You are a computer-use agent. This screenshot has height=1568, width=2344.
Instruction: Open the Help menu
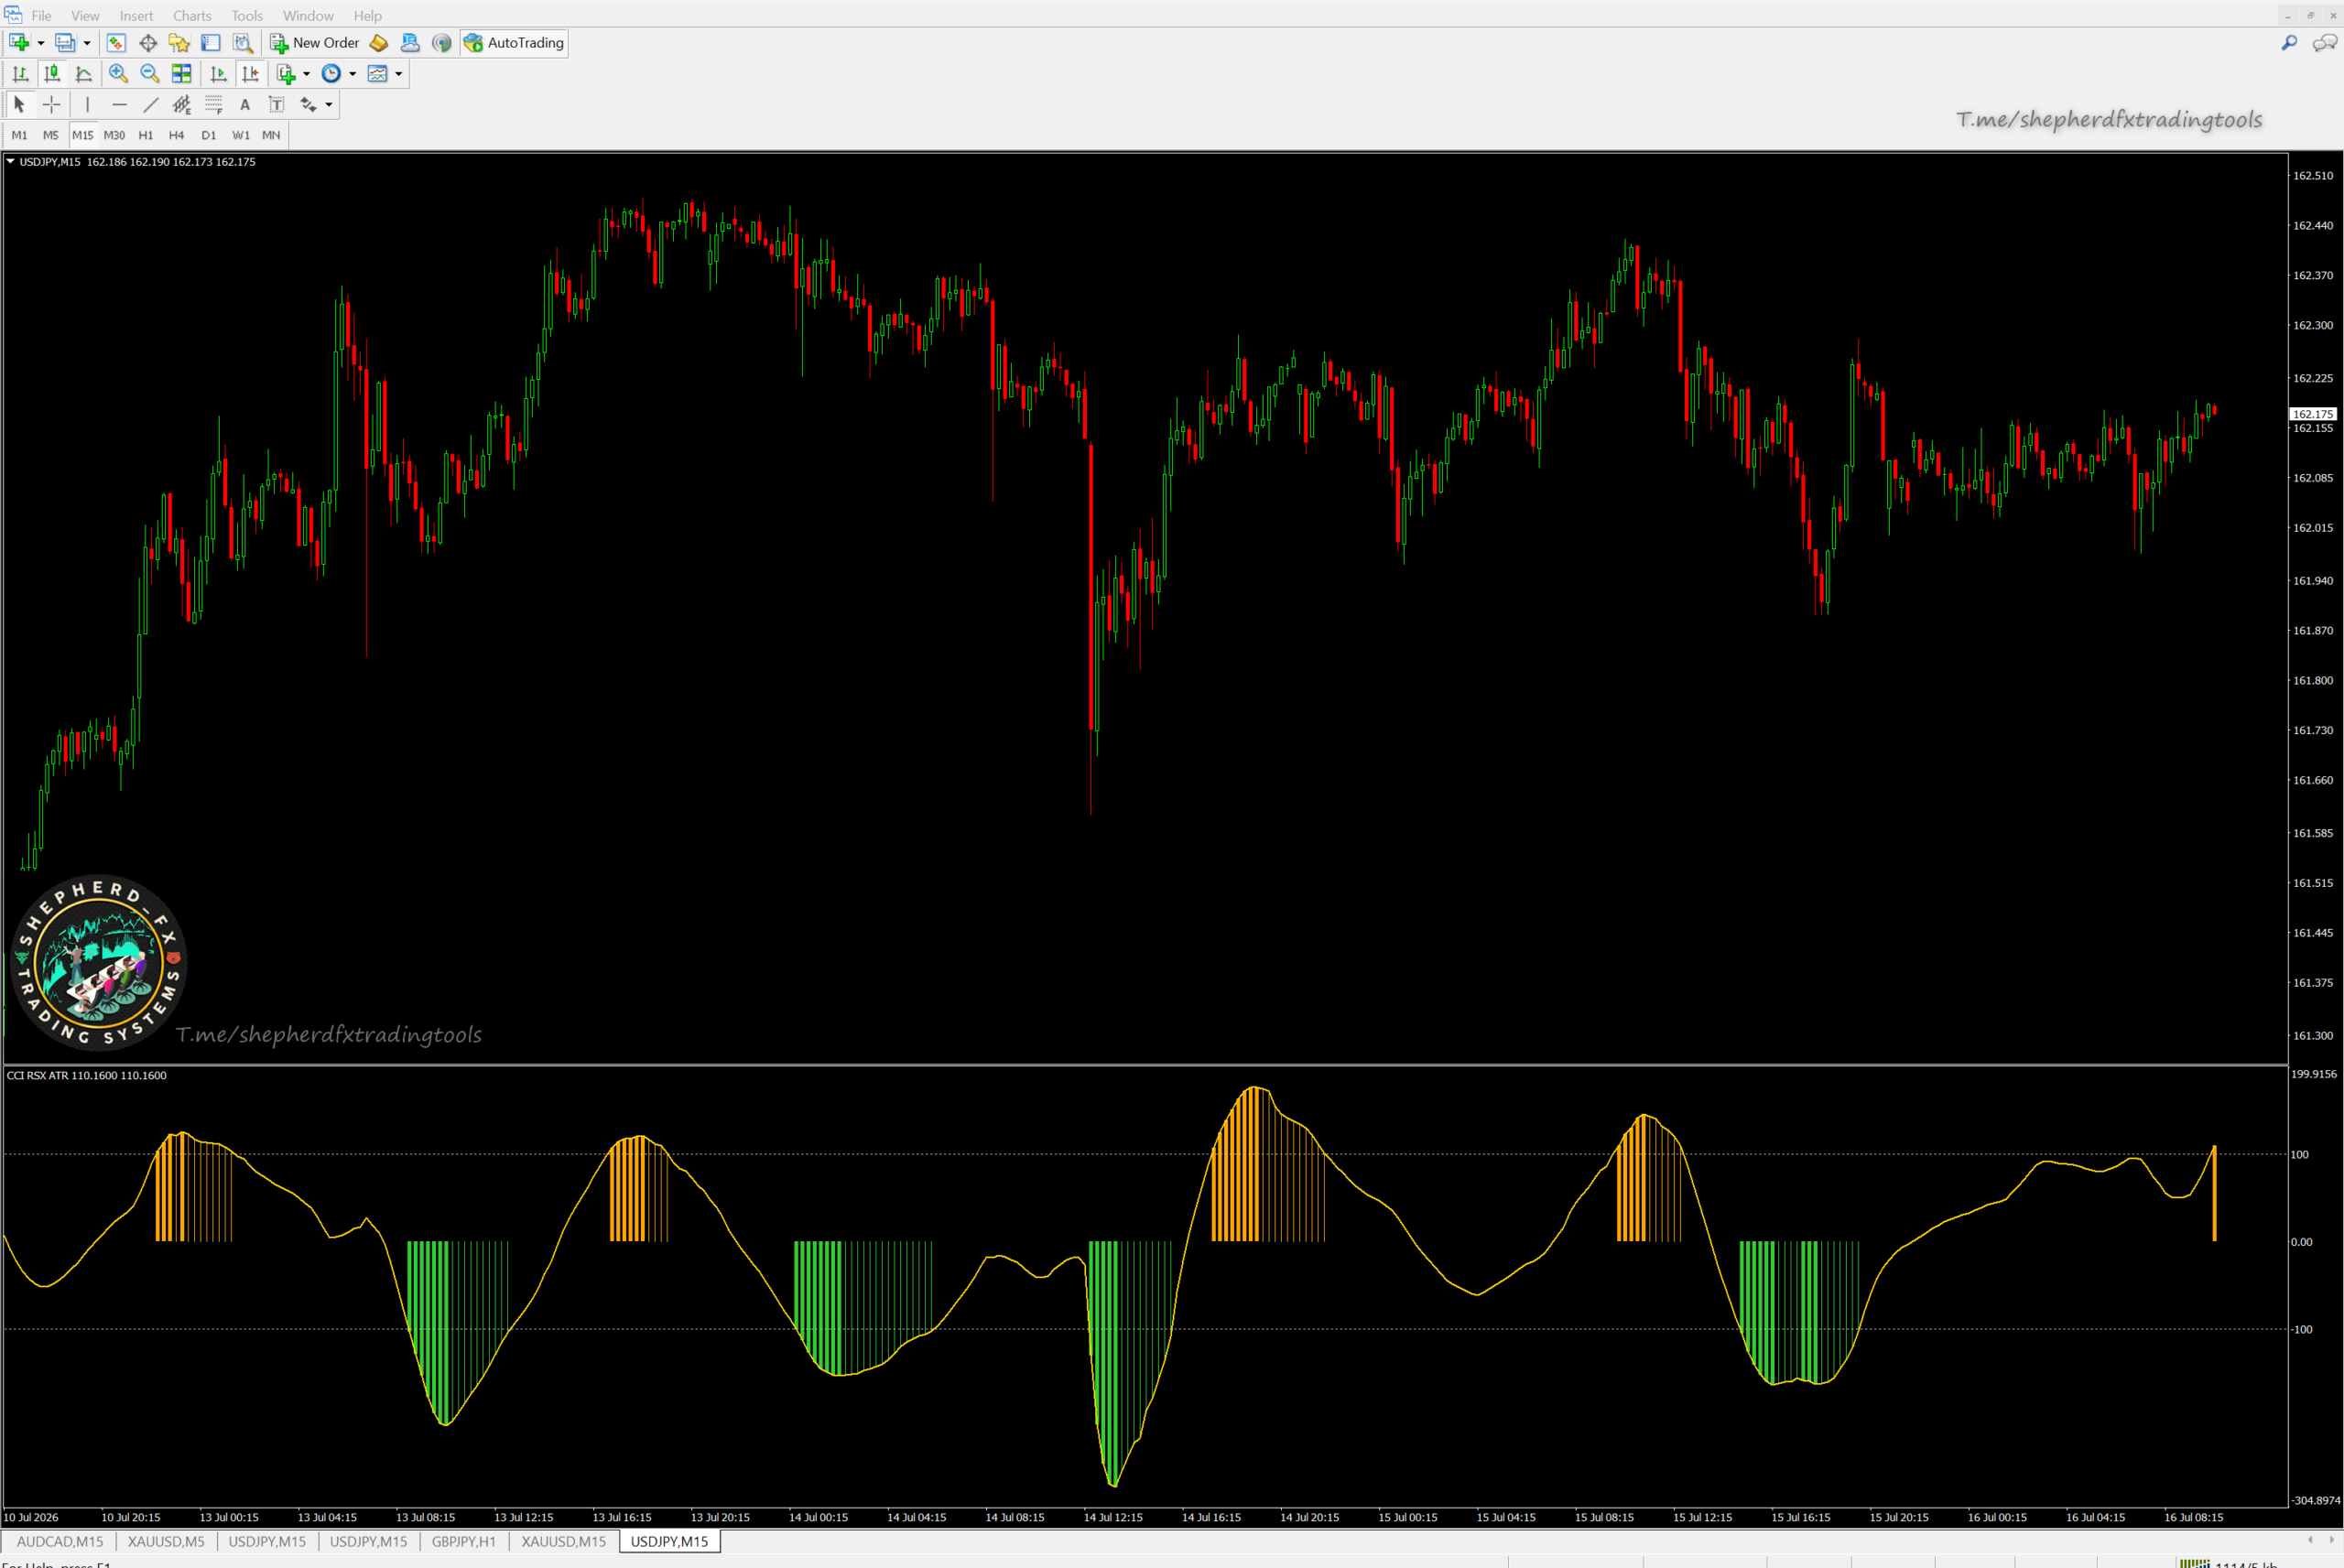[x=367, y=15]
